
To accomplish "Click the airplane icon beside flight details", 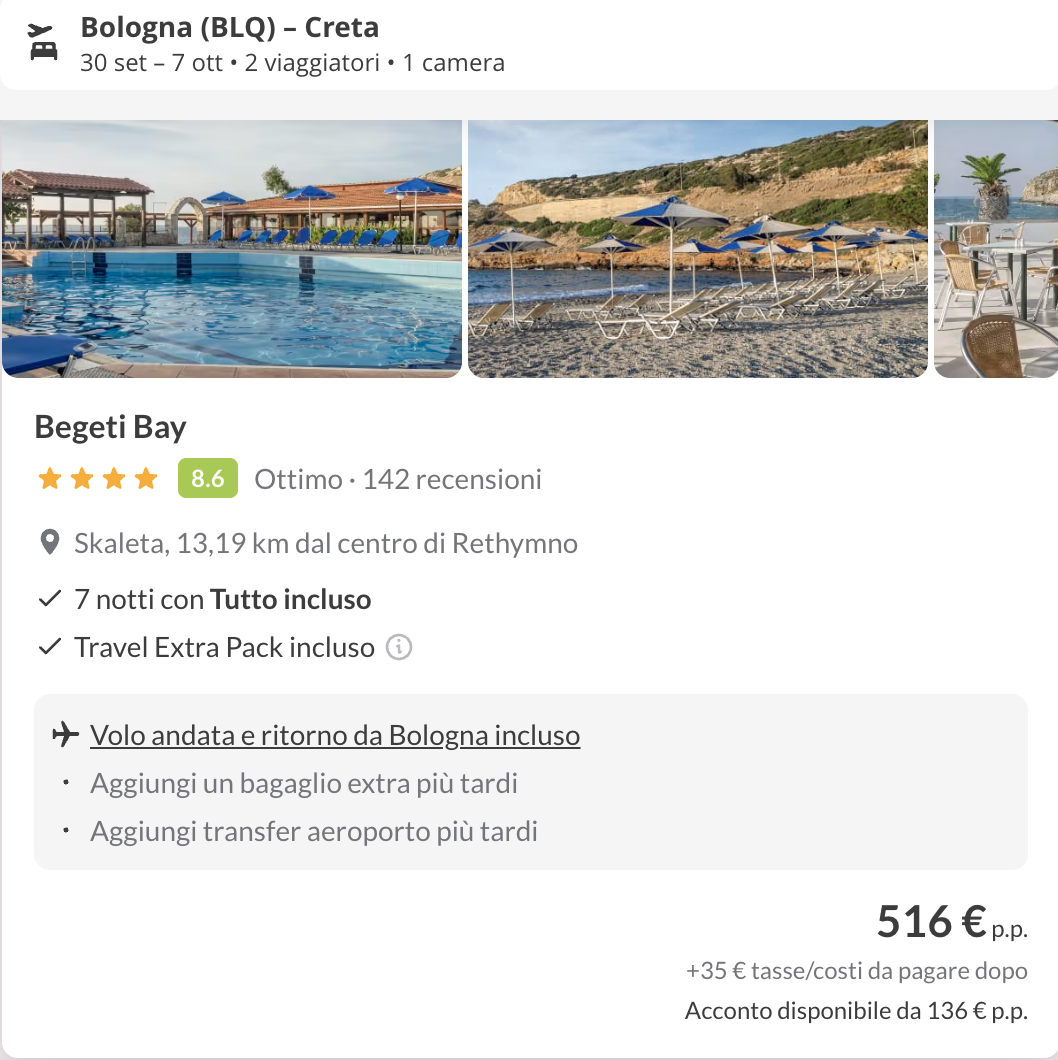I will [x=65, y=735].
